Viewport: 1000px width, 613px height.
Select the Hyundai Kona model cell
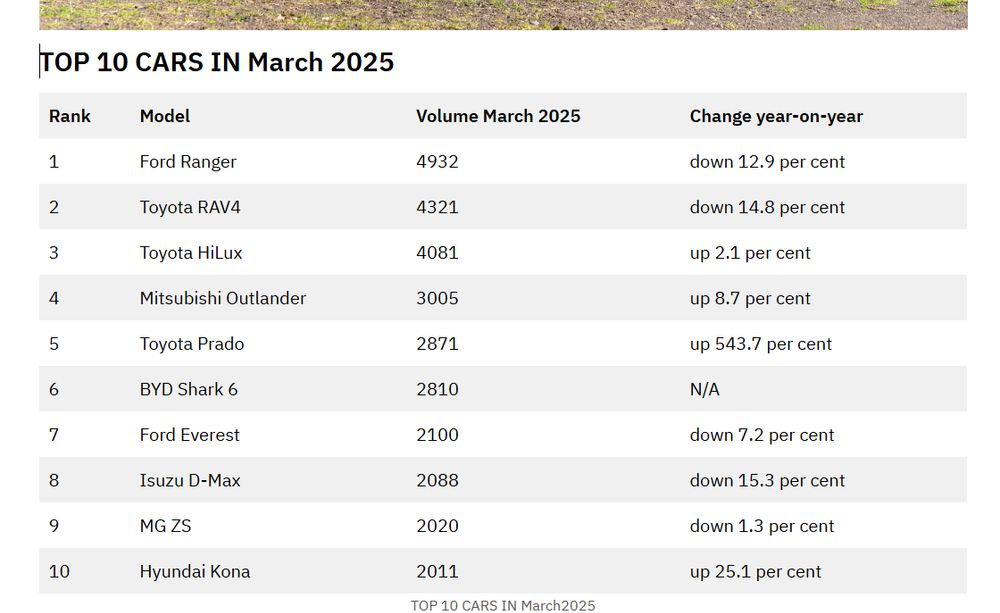tap(195, 572)
